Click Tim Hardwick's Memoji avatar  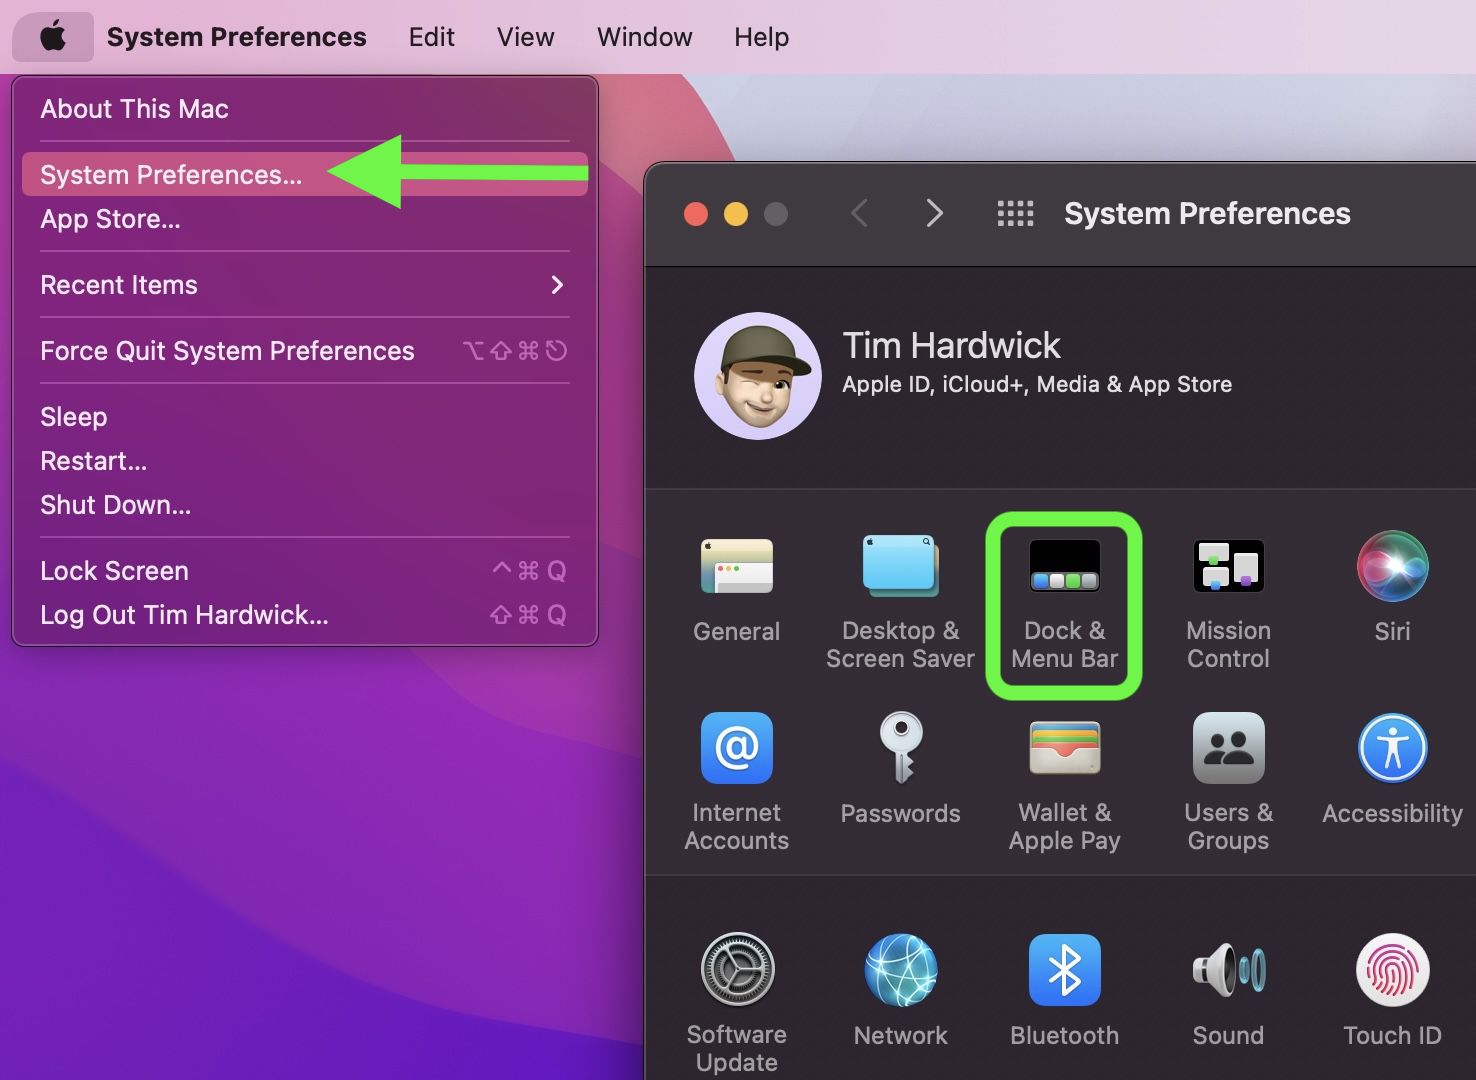click(x=758, y=376)
